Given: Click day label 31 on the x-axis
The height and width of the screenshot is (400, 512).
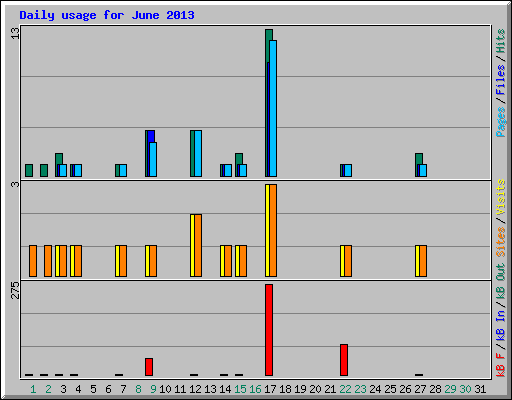Looking at the screenshot, I should click(480, 389).
